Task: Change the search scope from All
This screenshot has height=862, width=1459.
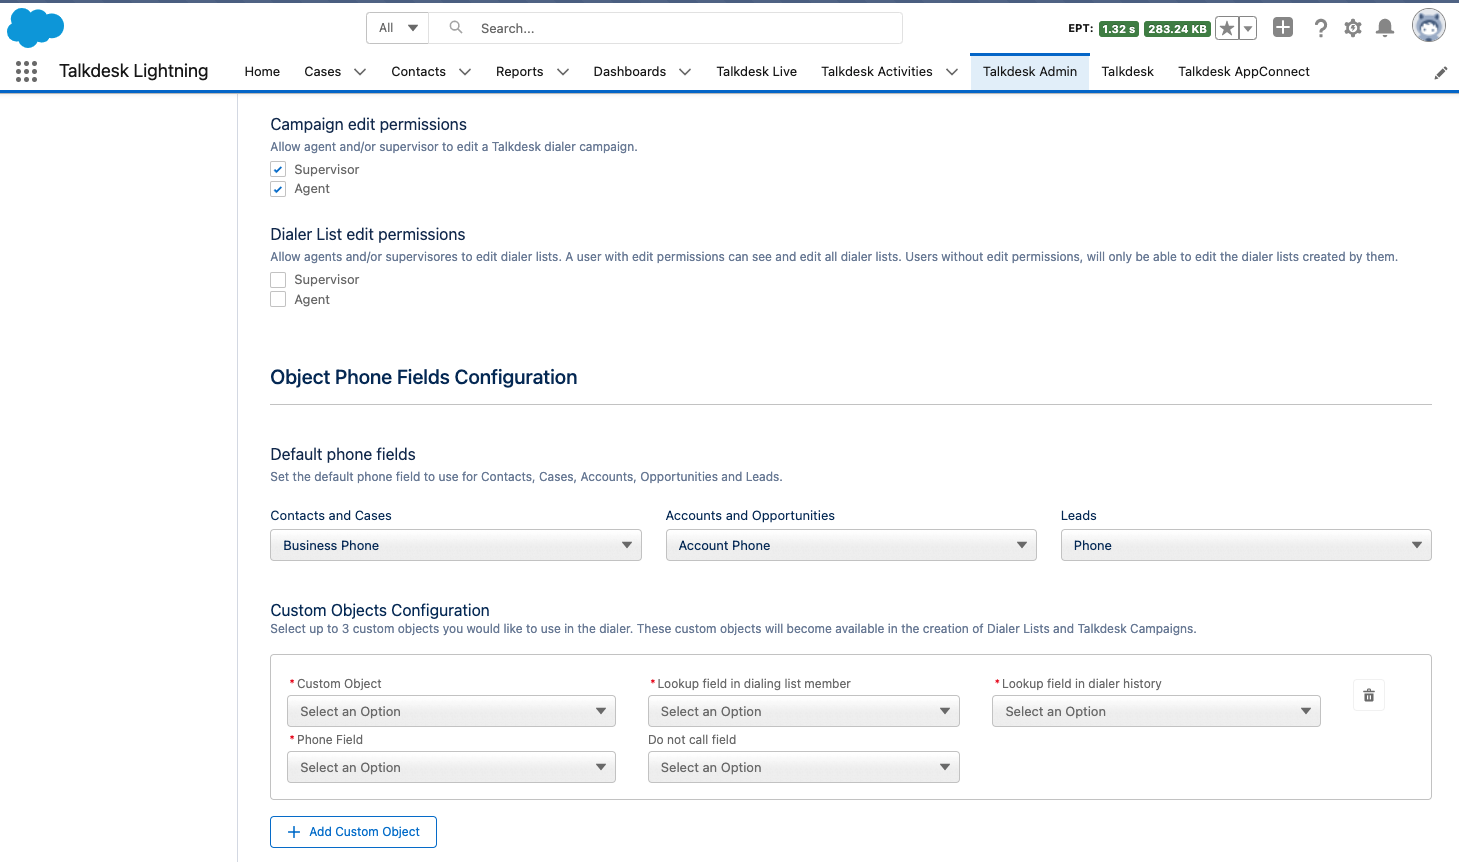Action: 397,27
